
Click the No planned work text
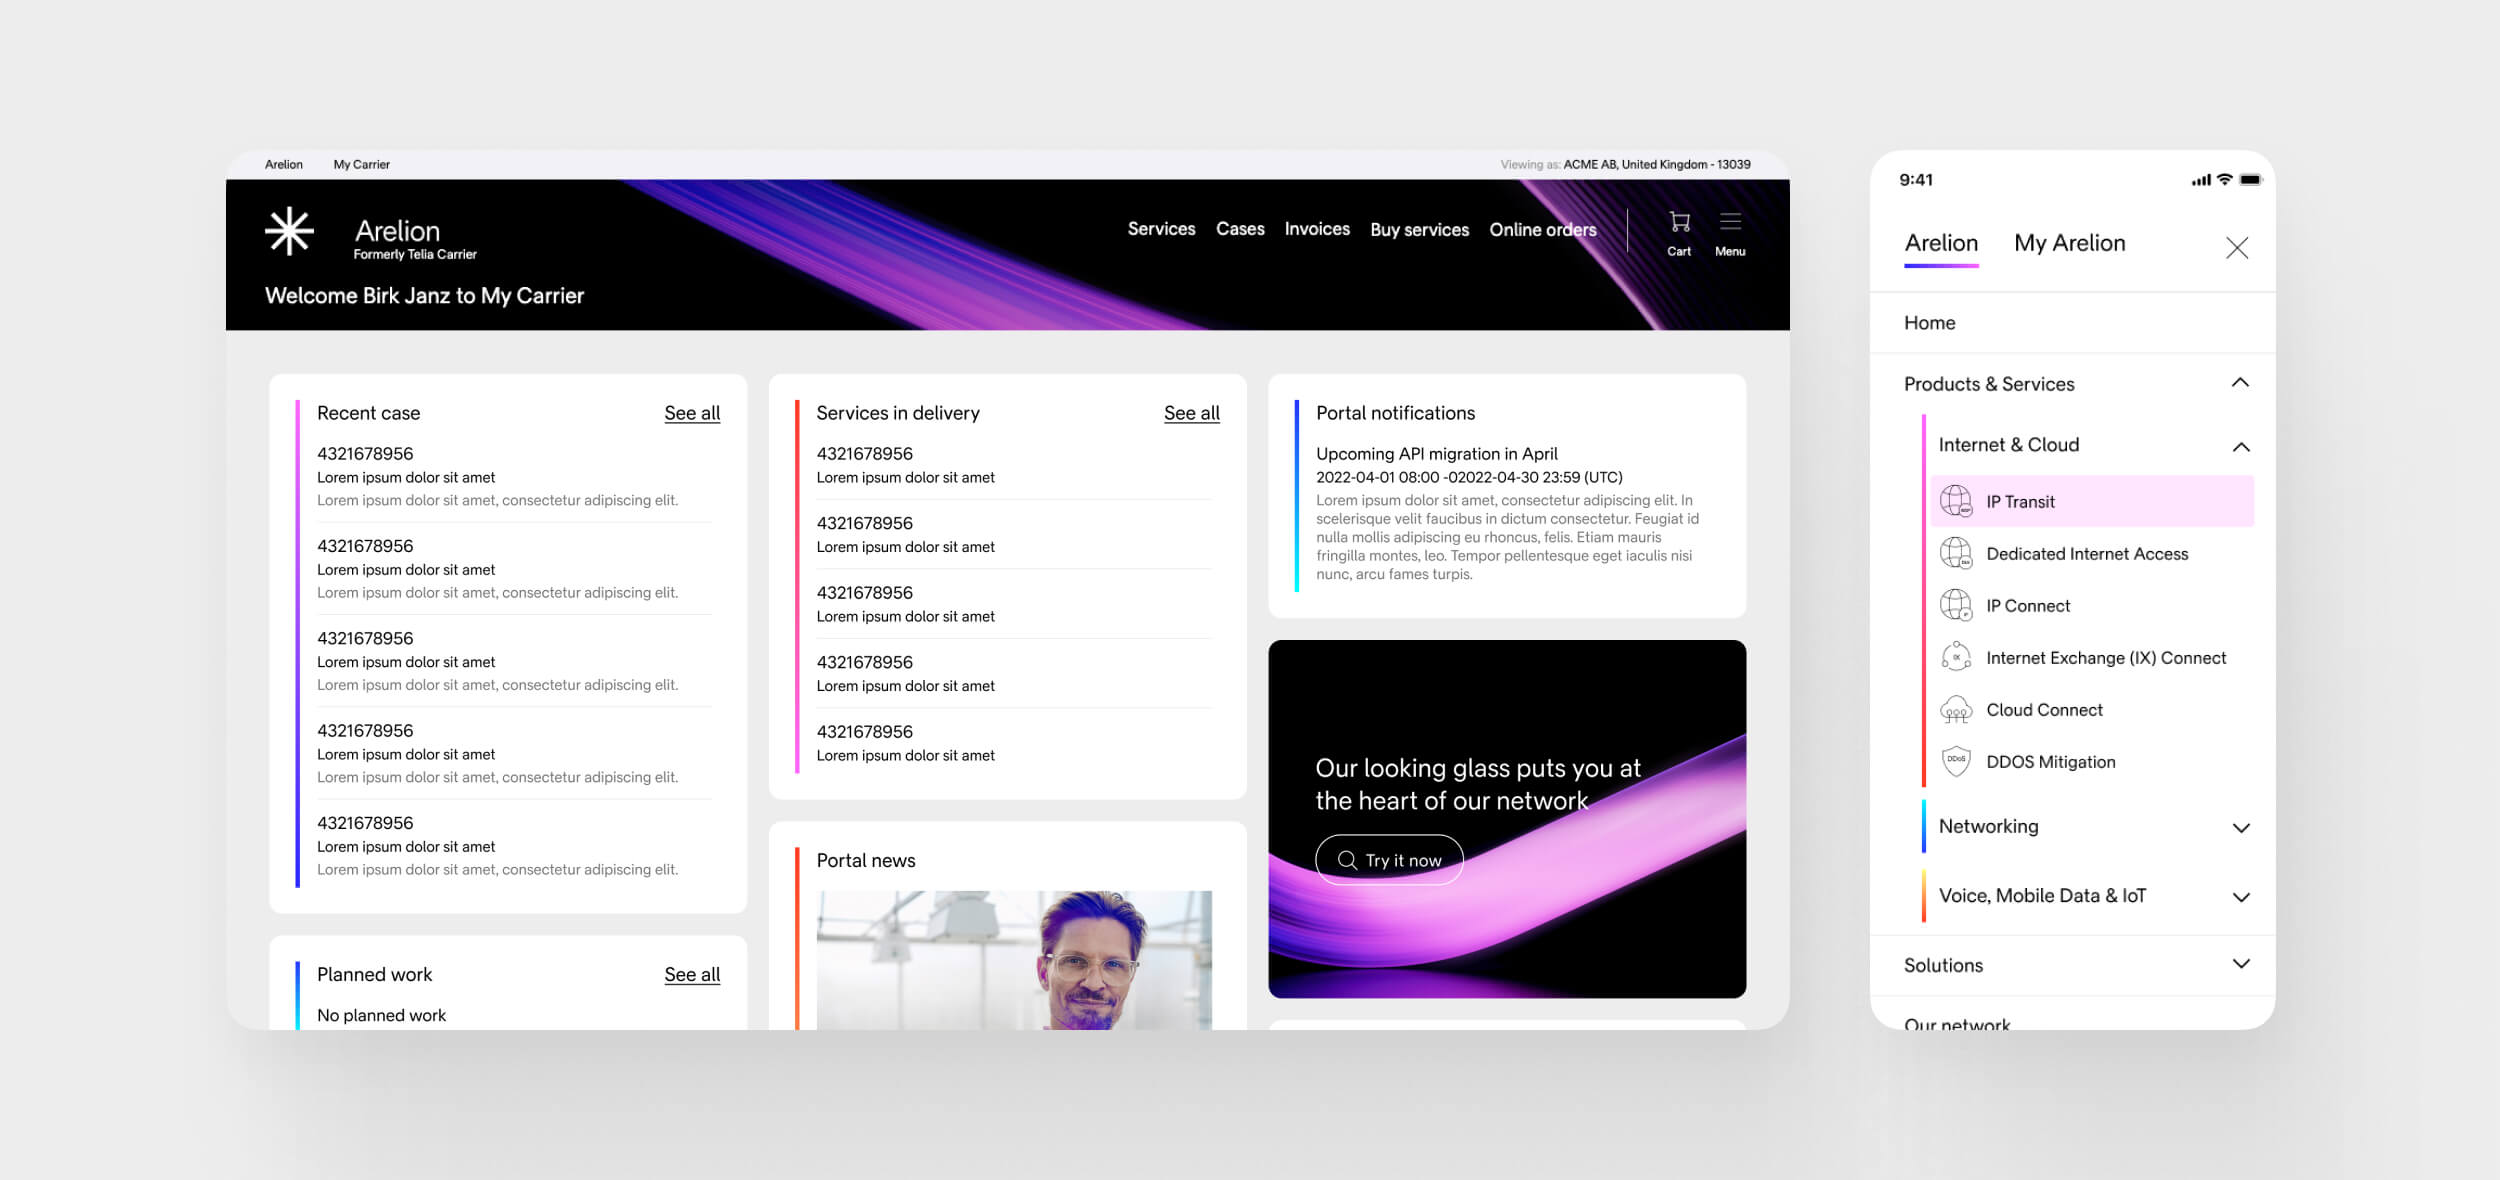tap(381, 1015)
